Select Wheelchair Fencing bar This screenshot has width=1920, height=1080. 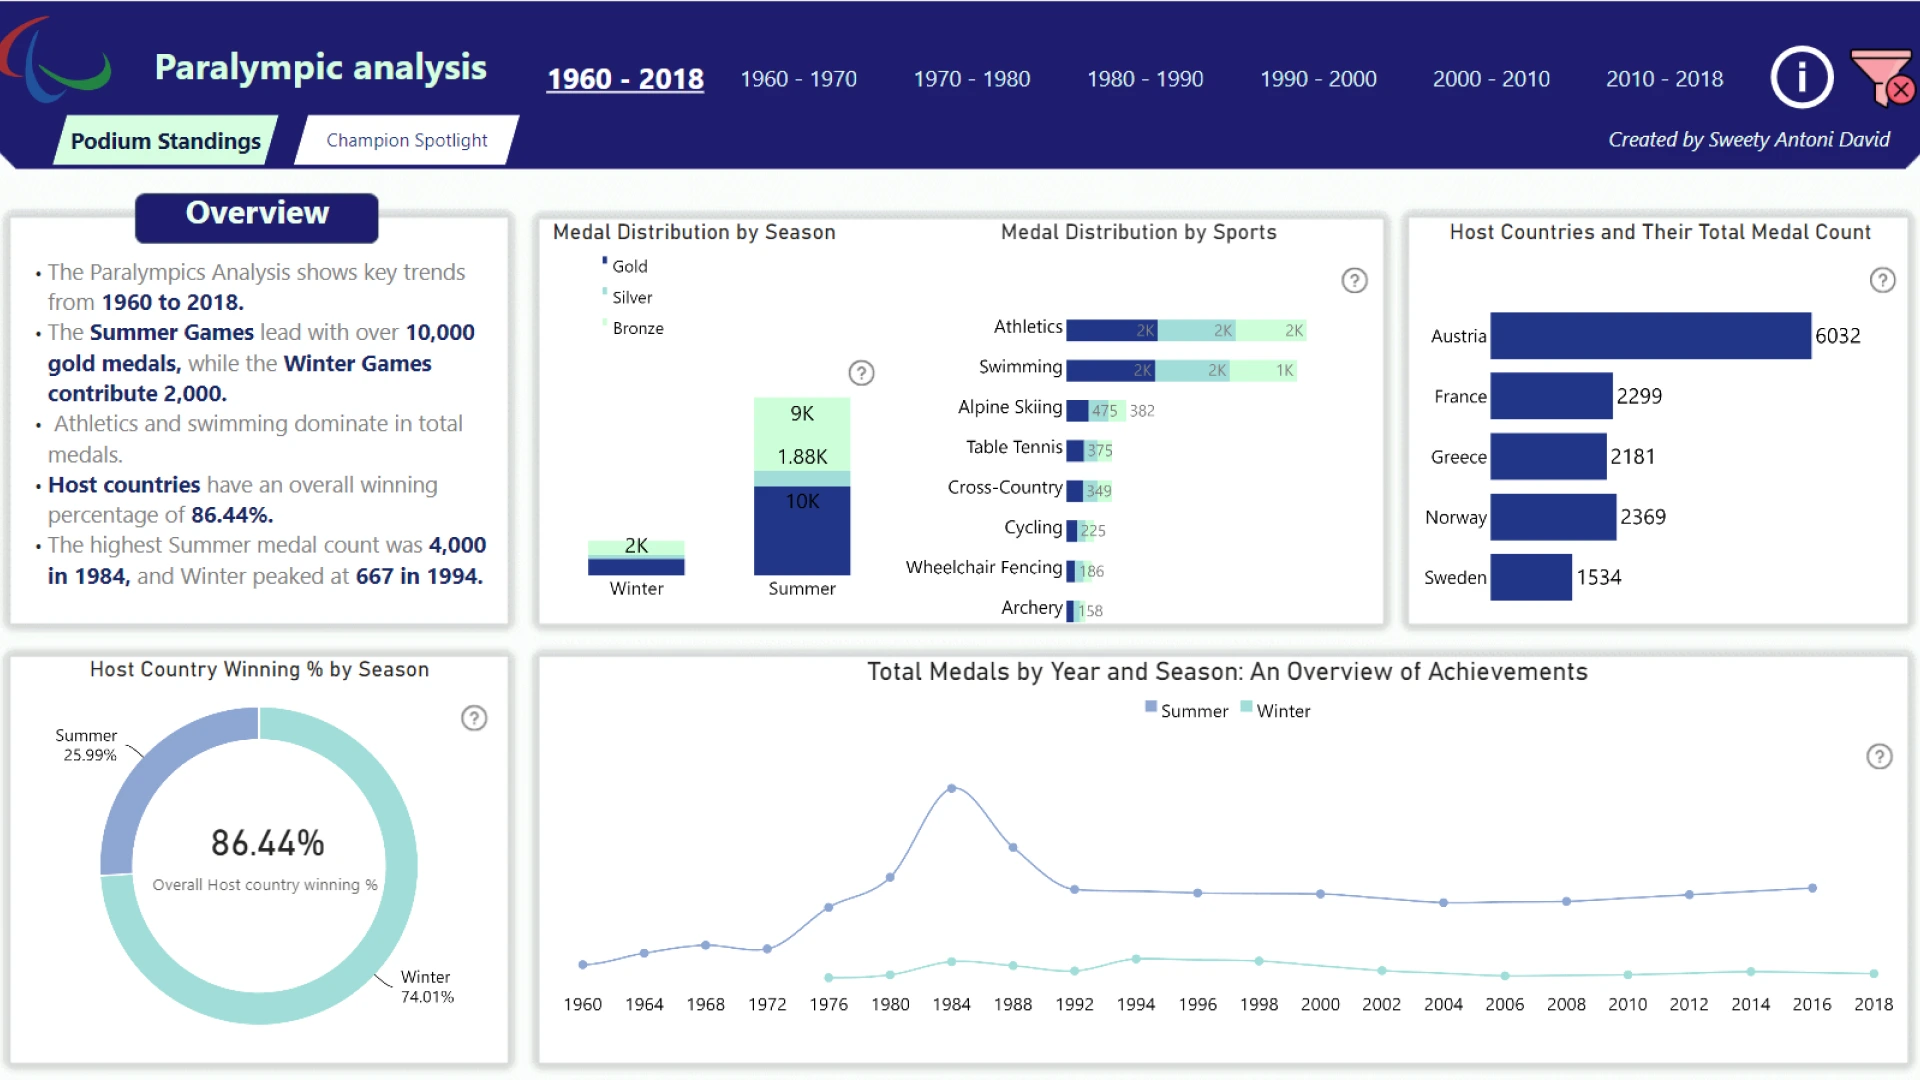[x=1078, y=570]
